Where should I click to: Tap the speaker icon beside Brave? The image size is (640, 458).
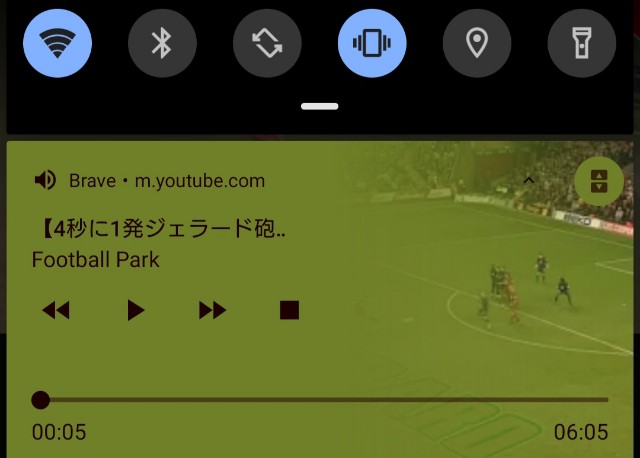(x=45, y=180)
